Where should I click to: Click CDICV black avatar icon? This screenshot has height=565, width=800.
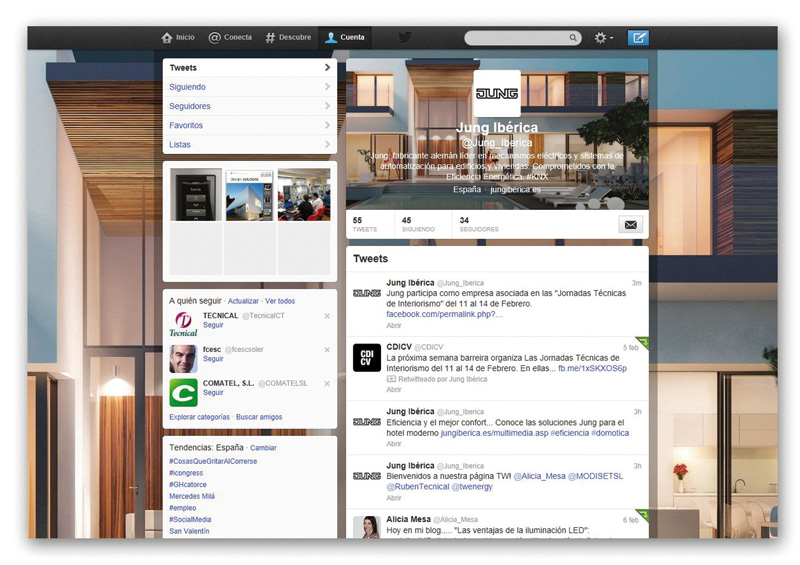[367, 357]
